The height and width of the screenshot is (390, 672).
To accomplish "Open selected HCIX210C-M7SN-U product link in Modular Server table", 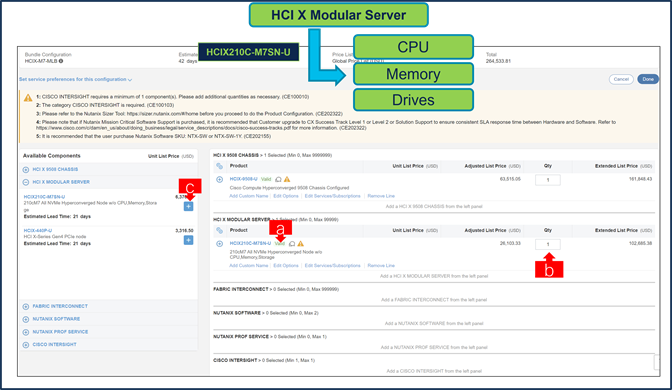I will pos(250,243).
